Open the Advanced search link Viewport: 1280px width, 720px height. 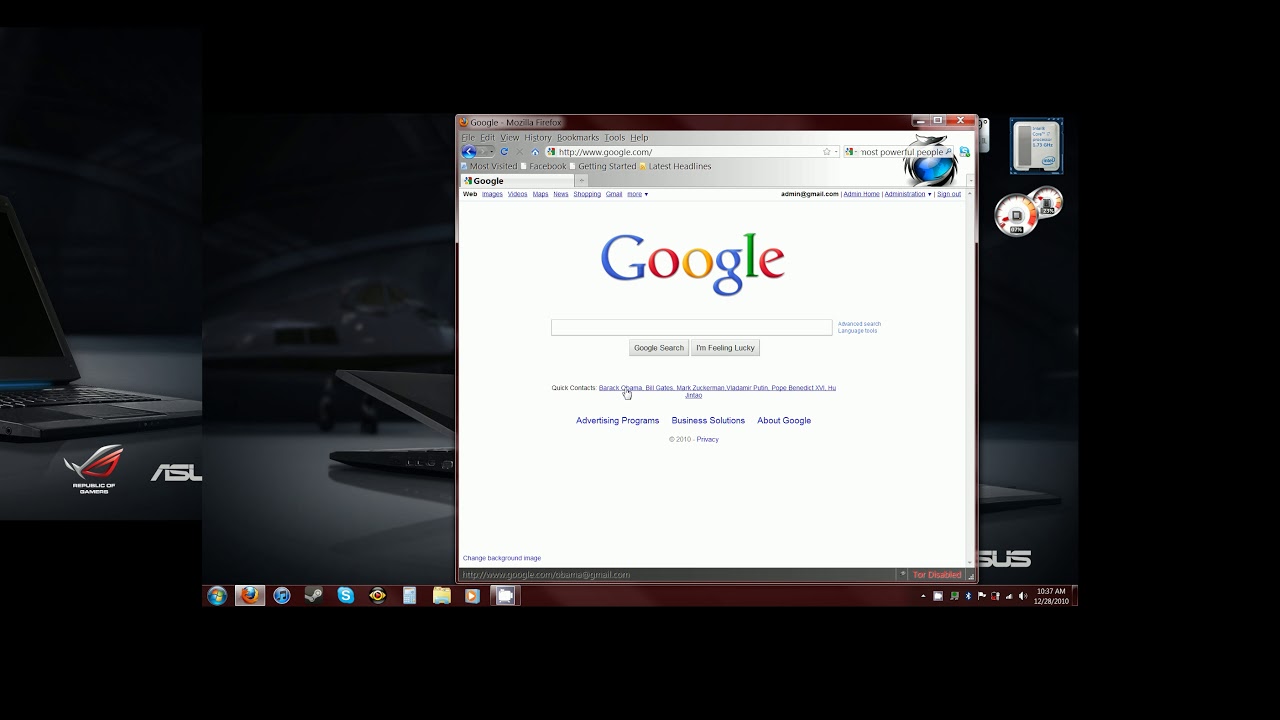pos(859,324)
